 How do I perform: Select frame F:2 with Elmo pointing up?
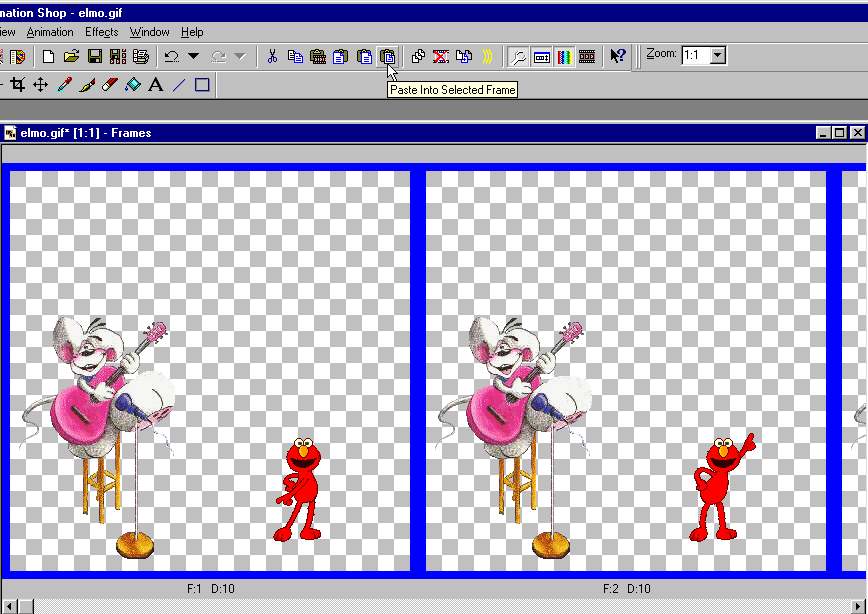(x=626, y=371)
